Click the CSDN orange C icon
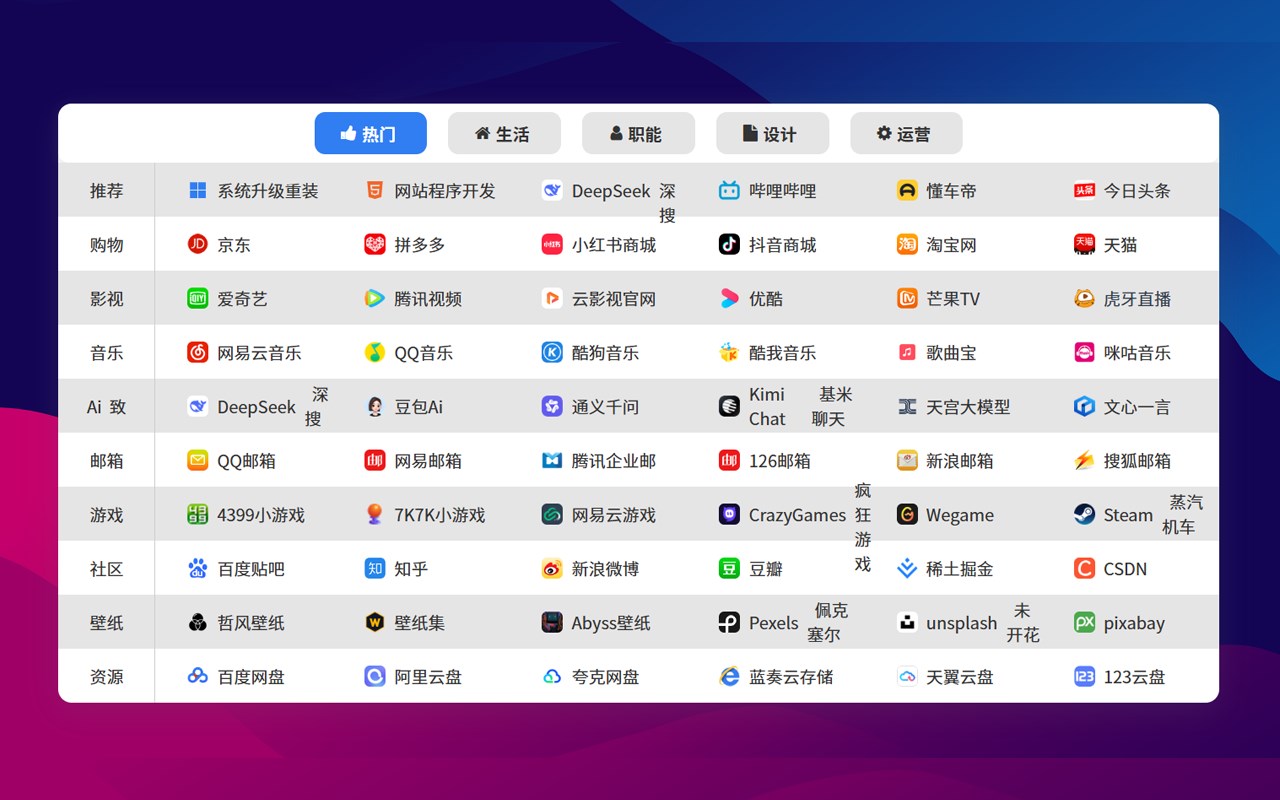The image size is (1280, 800). (1084, 568)
